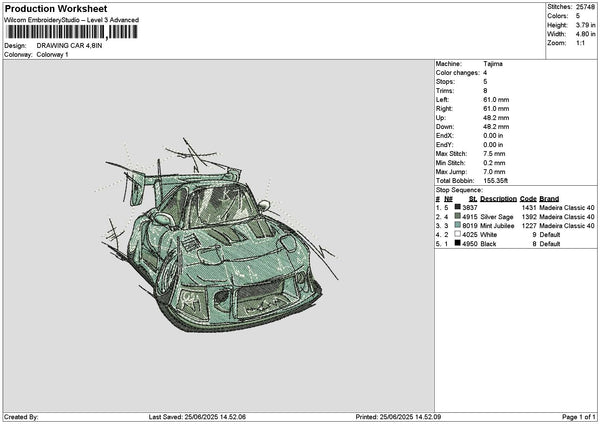The width and height of the screenshot is (600, 424).
Task: Click the White thread color swatch
Action: 457,234
